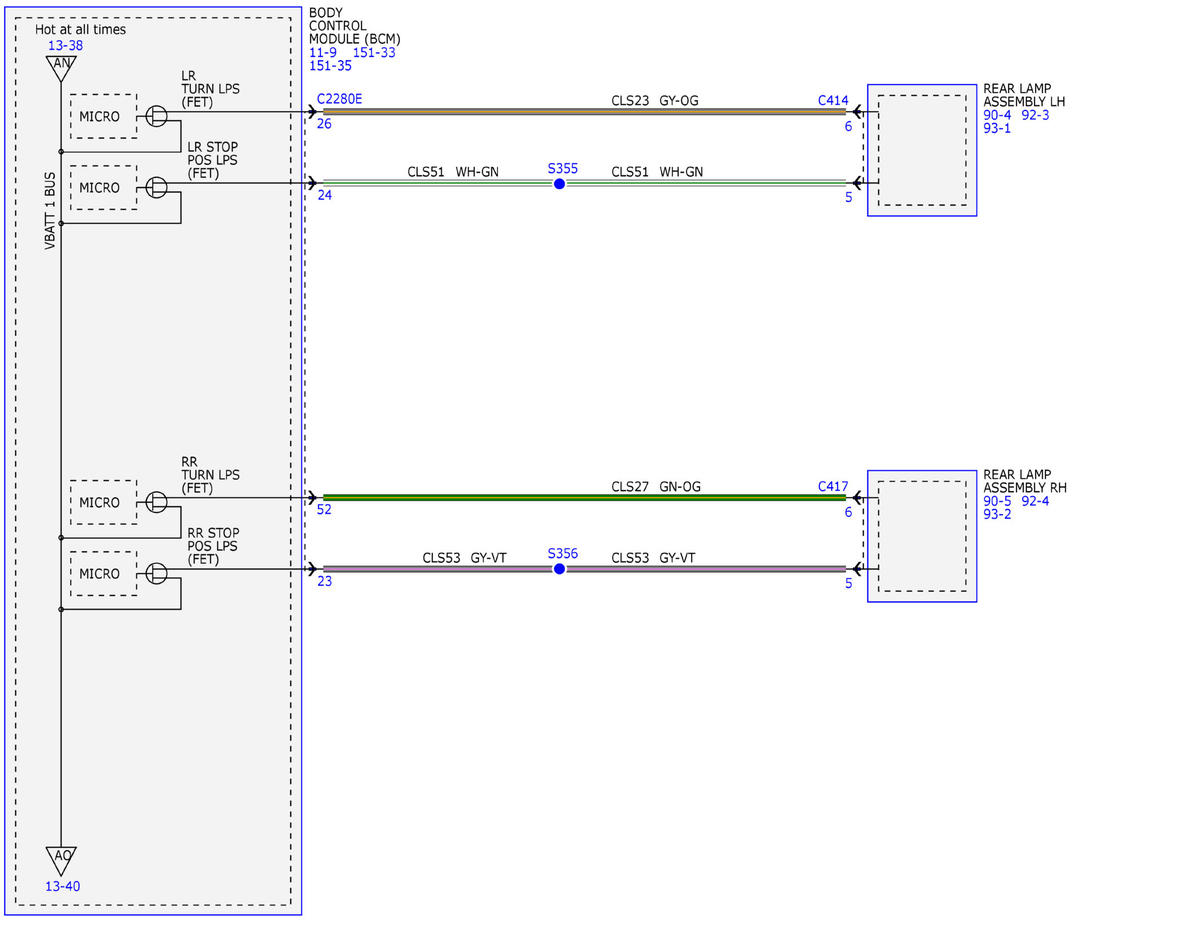The width and height of the screenshot is (1200, 927).
Task: Click the CLS23 GY-OG wire
Action: tap(584, 112)
